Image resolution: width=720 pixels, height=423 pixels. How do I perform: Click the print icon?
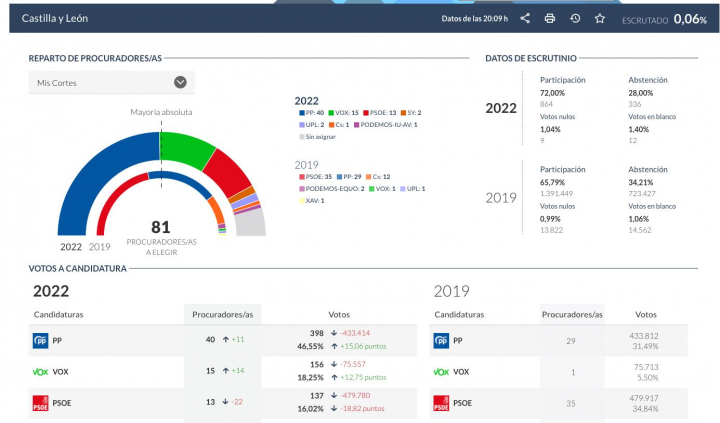pyautogui.click(x=549, y=18)
